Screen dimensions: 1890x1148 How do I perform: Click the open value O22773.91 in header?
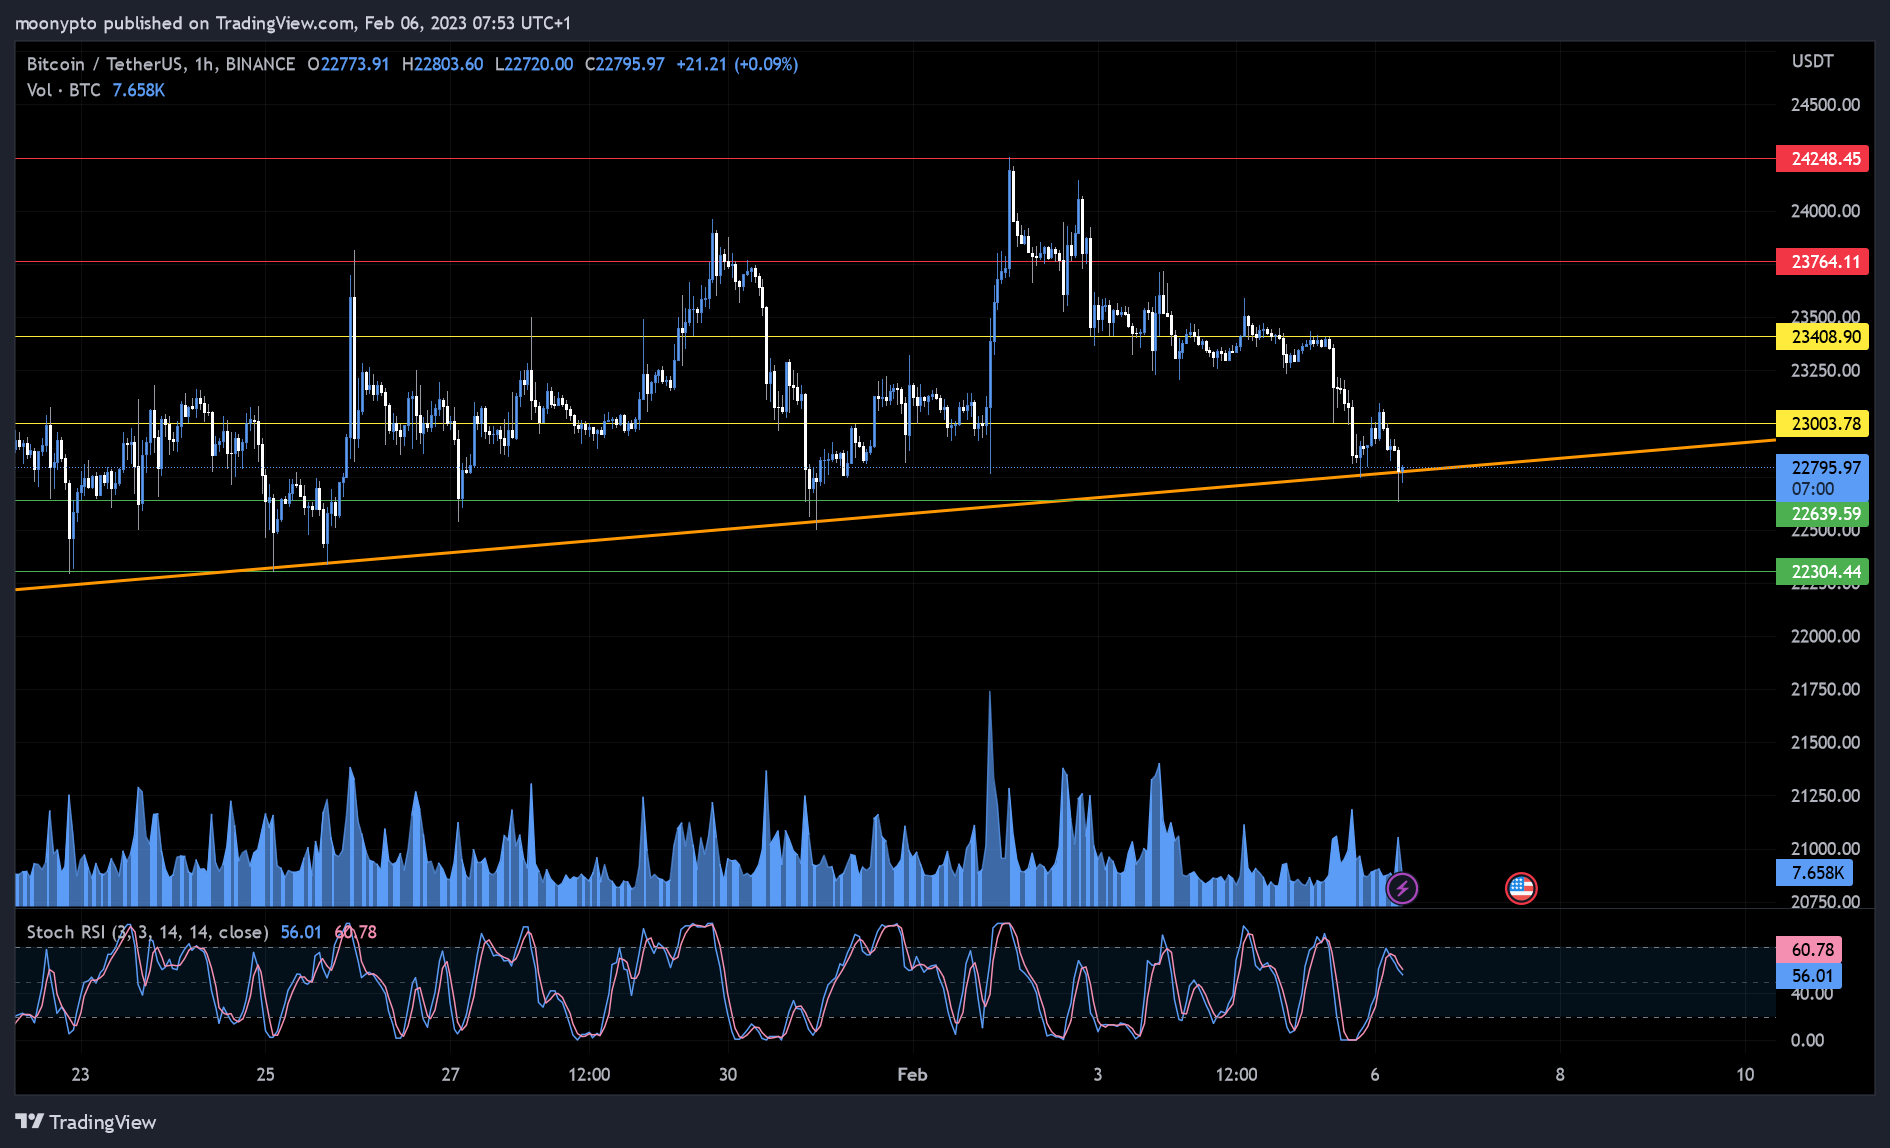pos(348,64)
